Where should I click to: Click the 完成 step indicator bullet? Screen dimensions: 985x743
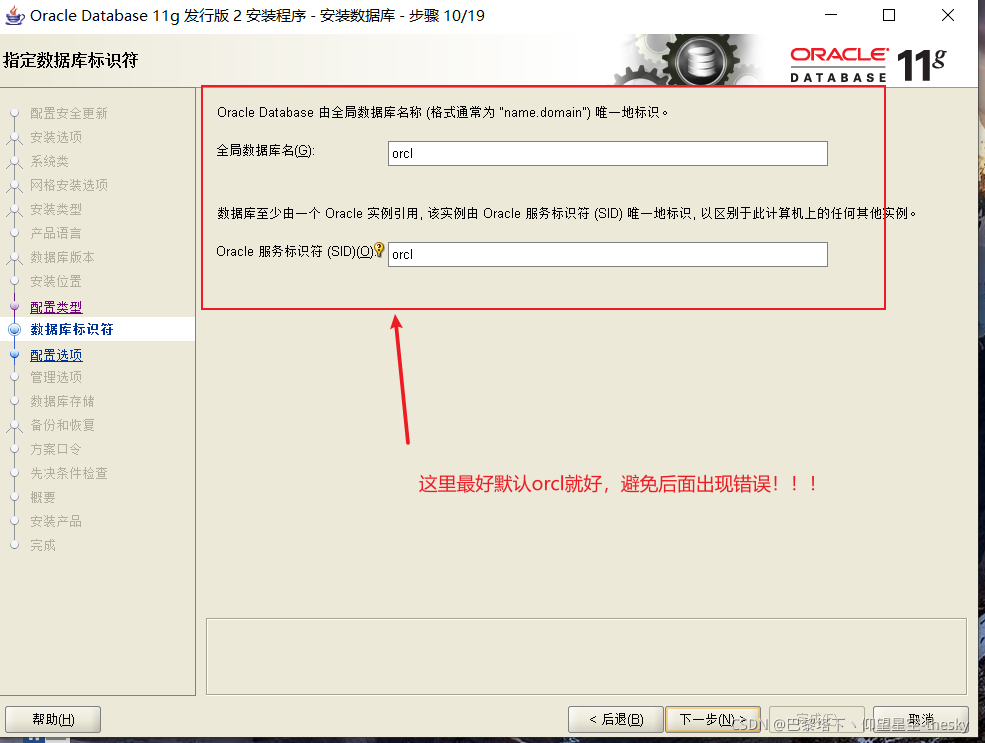12,545
